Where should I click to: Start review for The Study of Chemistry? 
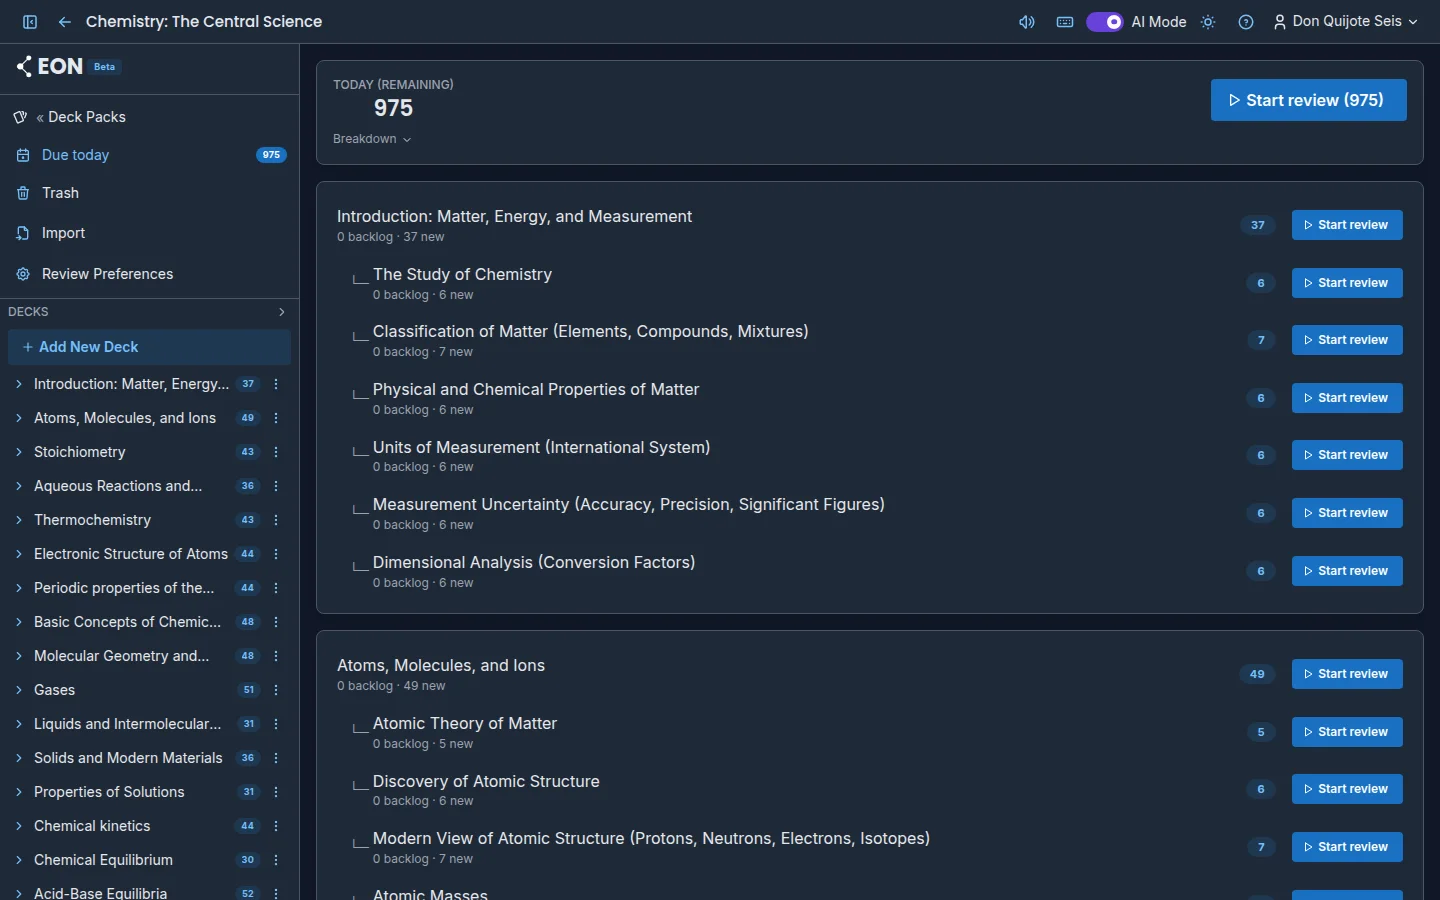1347,283
